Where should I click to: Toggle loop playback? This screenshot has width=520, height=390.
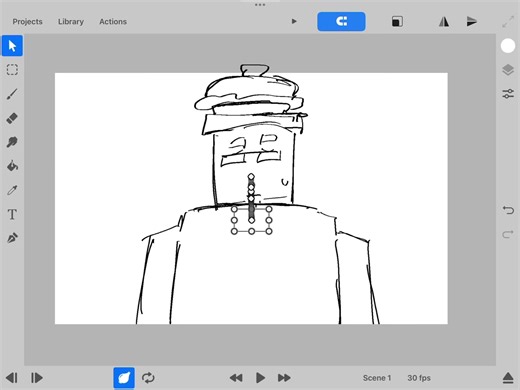(148, 378)
